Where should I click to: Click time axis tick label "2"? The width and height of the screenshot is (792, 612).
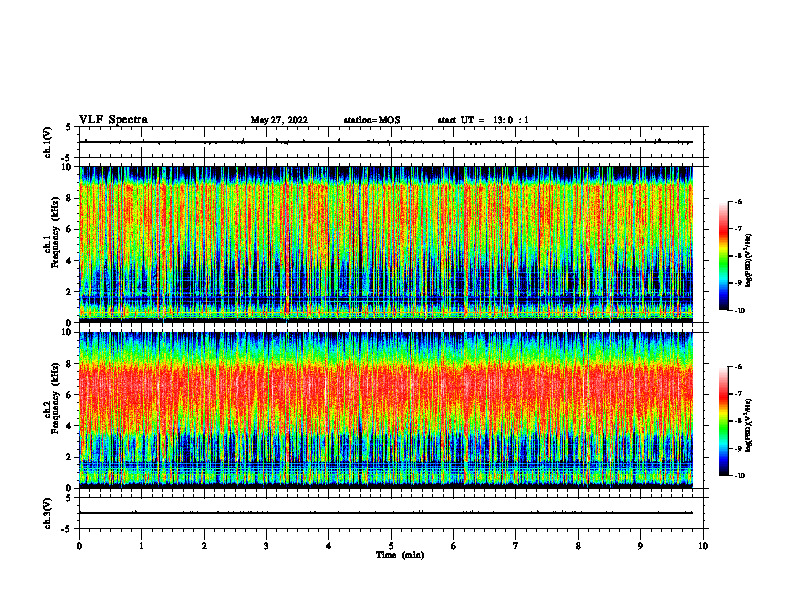(x=204, y=546)
